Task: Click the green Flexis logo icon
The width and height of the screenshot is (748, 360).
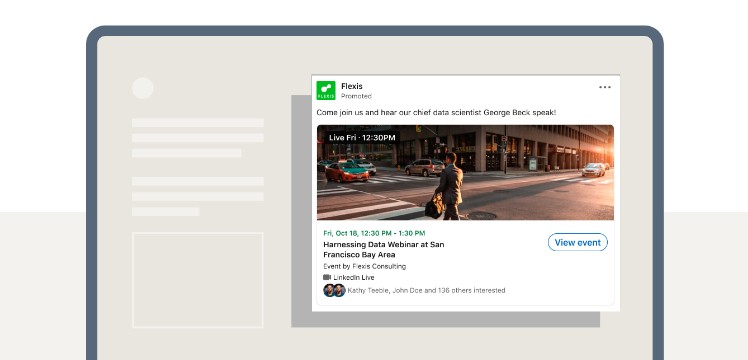Action: point(326,90)
